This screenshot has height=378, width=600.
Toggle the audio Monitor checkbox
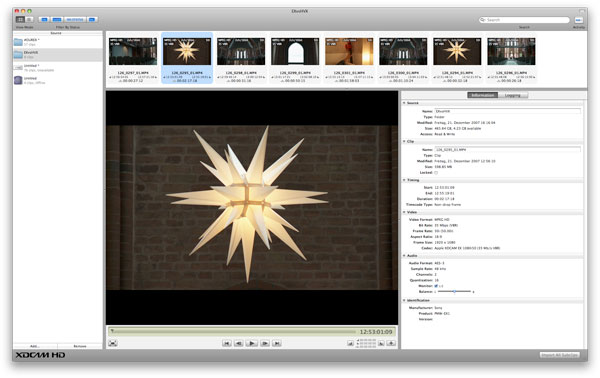pos(436,286)
